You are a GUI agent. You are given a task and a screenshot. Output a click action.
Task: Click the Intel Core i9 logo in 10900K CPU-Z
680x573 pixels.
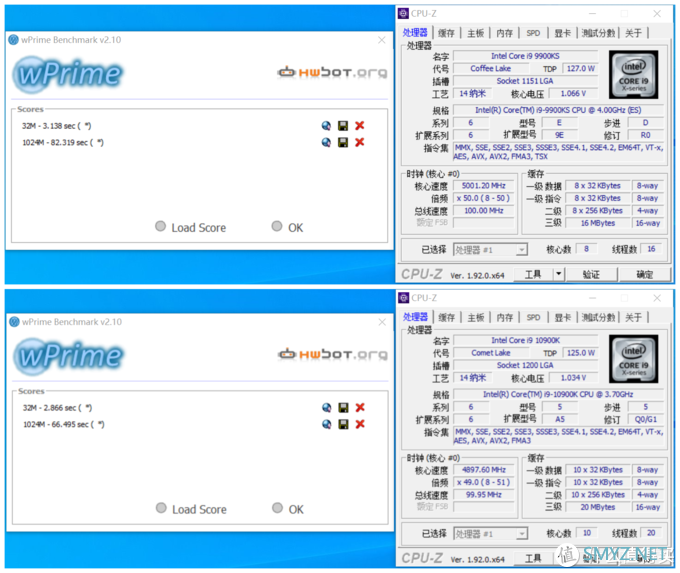pos(634,359)
